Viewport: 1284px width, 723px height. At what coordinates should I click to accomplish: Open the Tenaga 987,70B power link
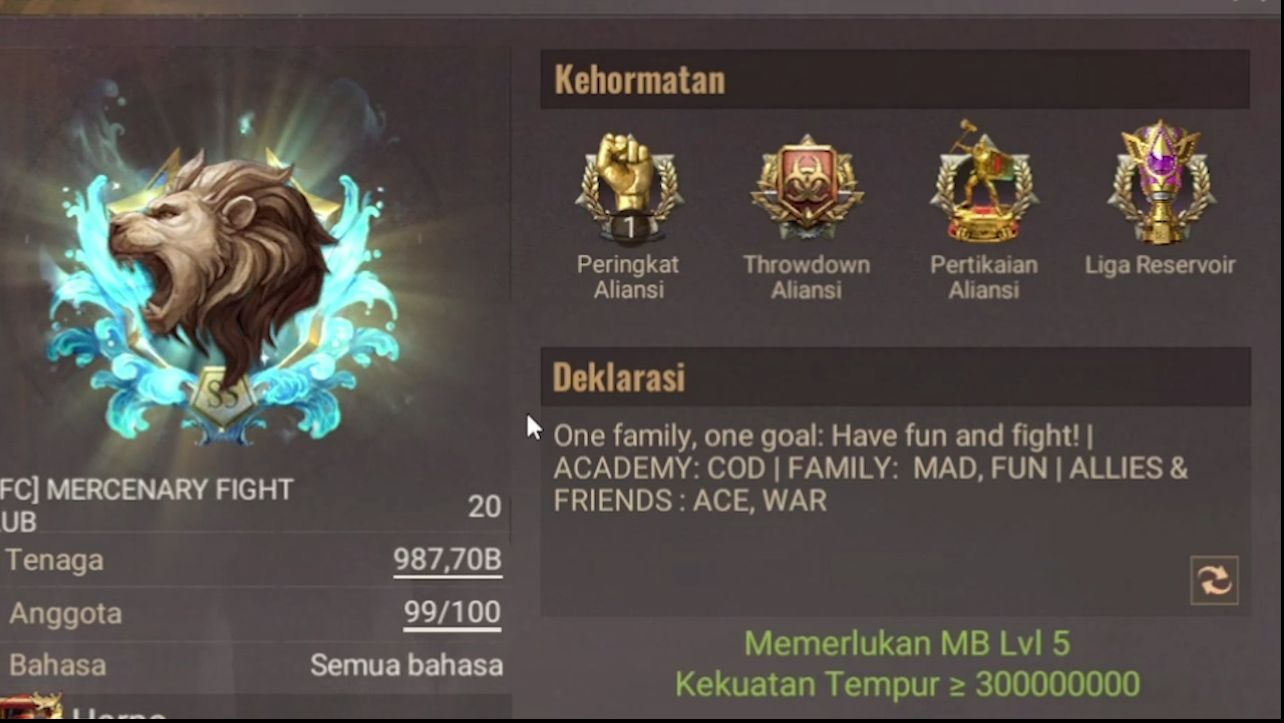447,561
